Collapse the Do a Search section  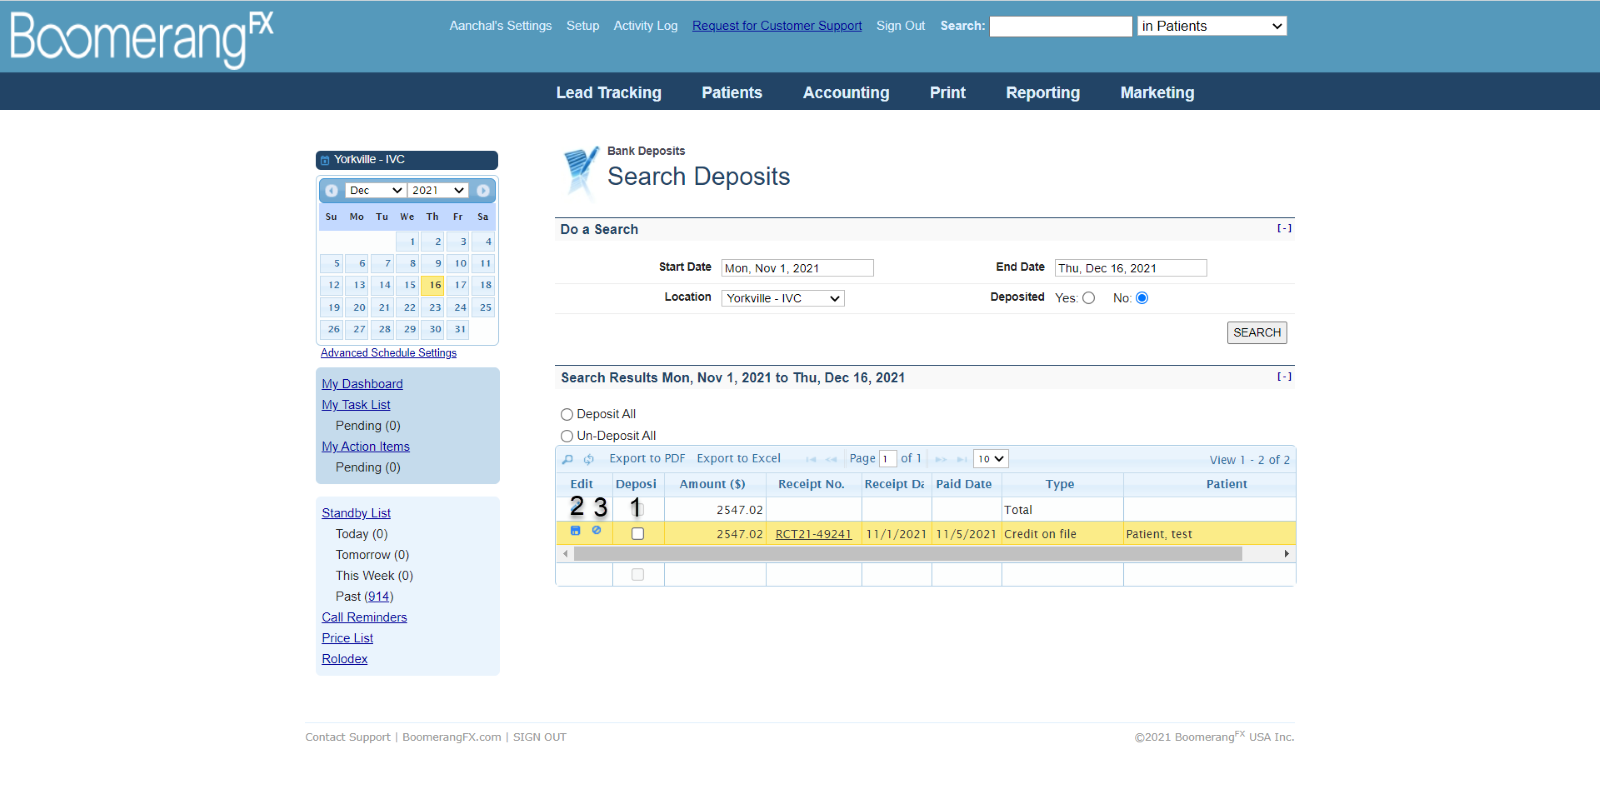click(1284, 228)
